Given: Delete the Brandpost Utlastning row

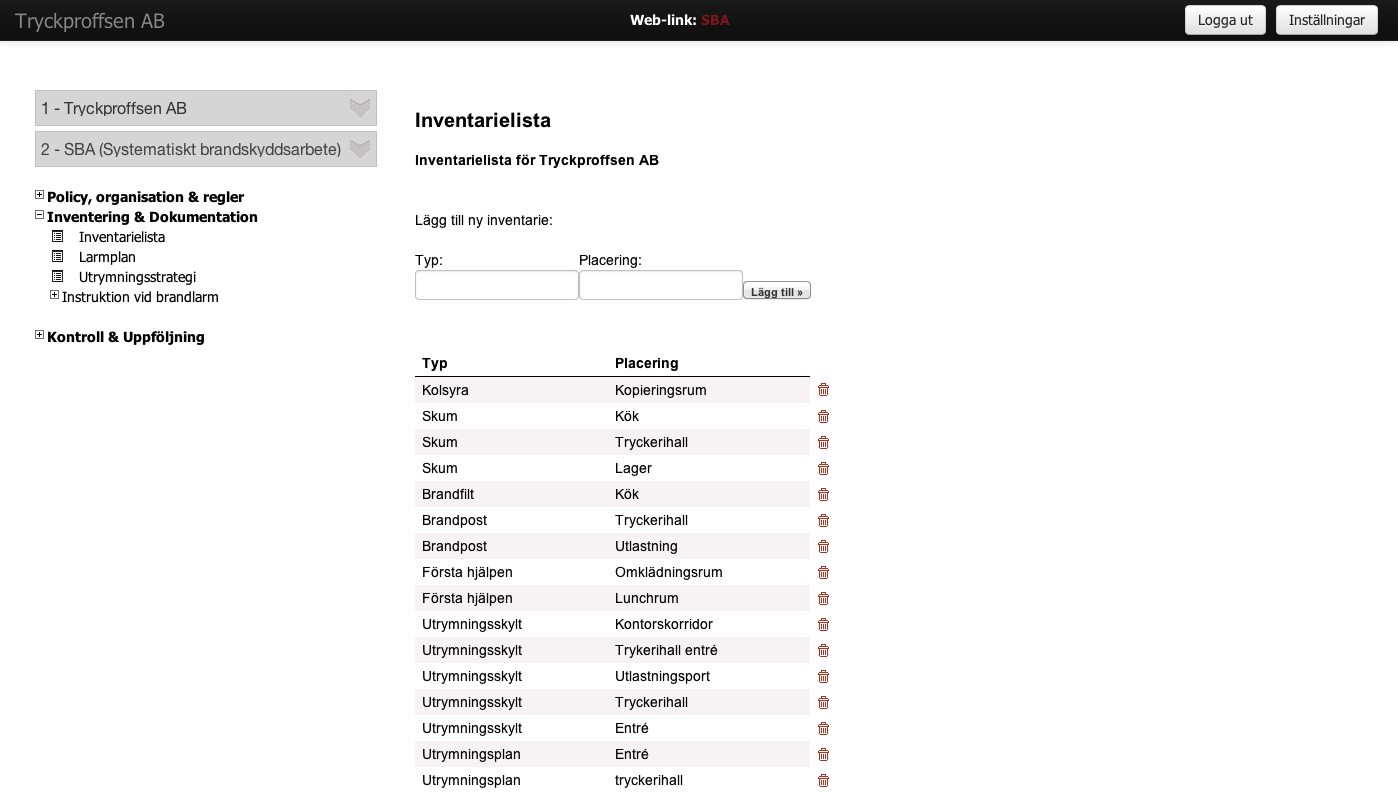Looking at the screenshot, I should 824,546.
